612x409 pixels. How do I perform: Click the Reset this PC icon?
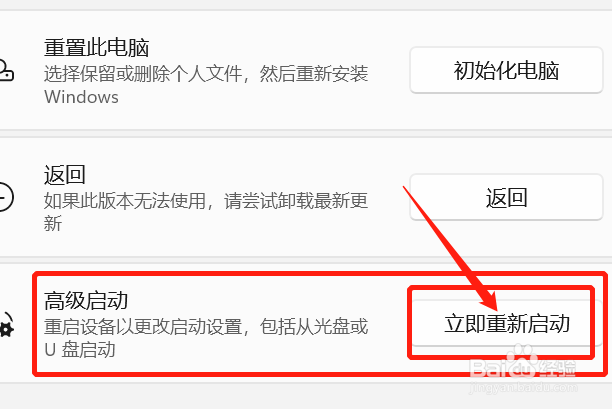tap(5, 70)
